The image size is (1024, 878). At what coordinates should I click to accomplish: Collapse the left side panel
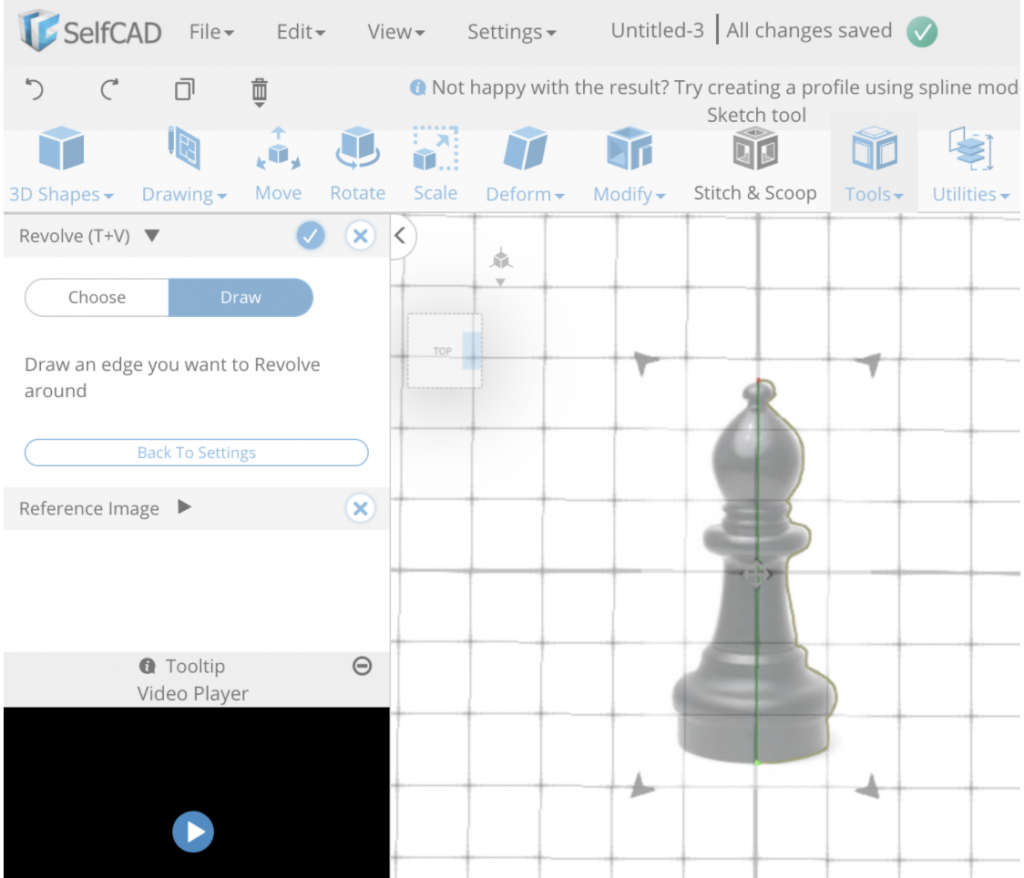[400, 236]
